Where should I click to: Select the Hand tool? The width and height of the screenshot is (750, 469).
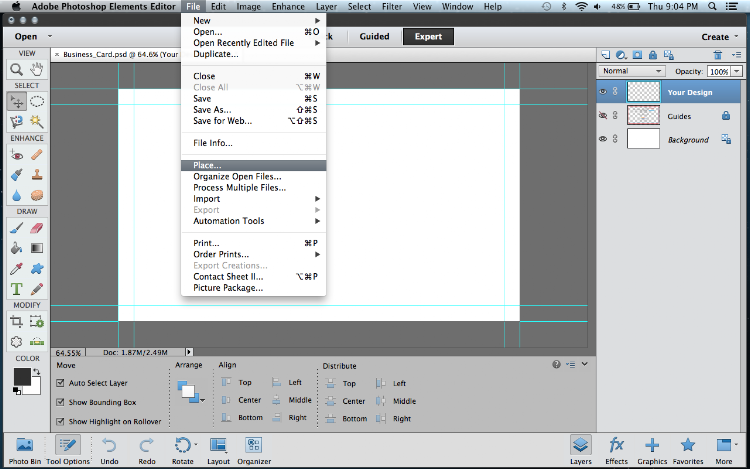pos(37,70)
